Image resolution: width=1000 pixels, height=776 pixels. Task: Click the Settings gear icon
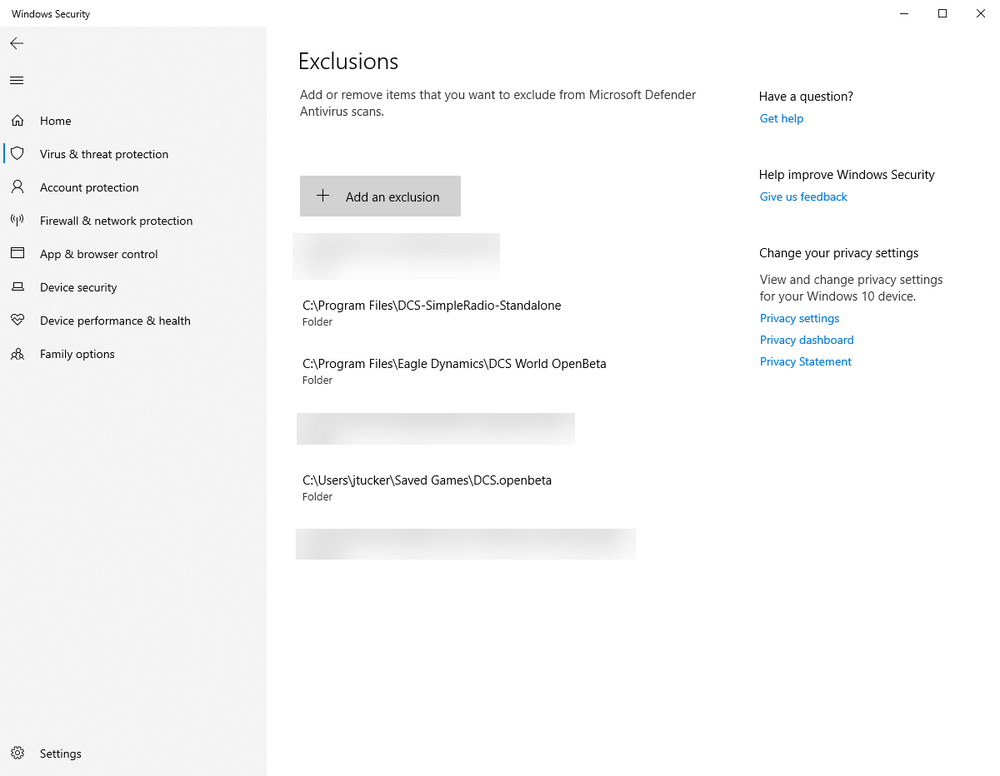tap(18, 753)
